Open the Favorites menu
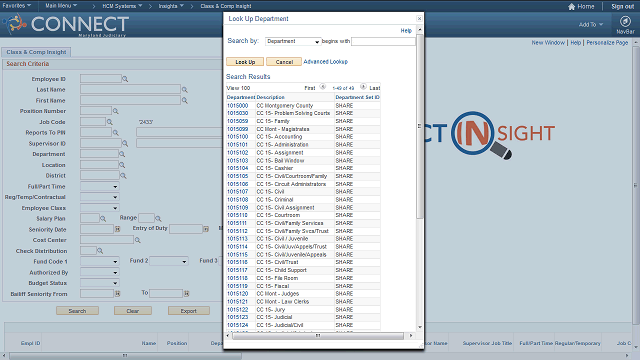The height and width of the screenshot is (360, 640). [17, 6]
